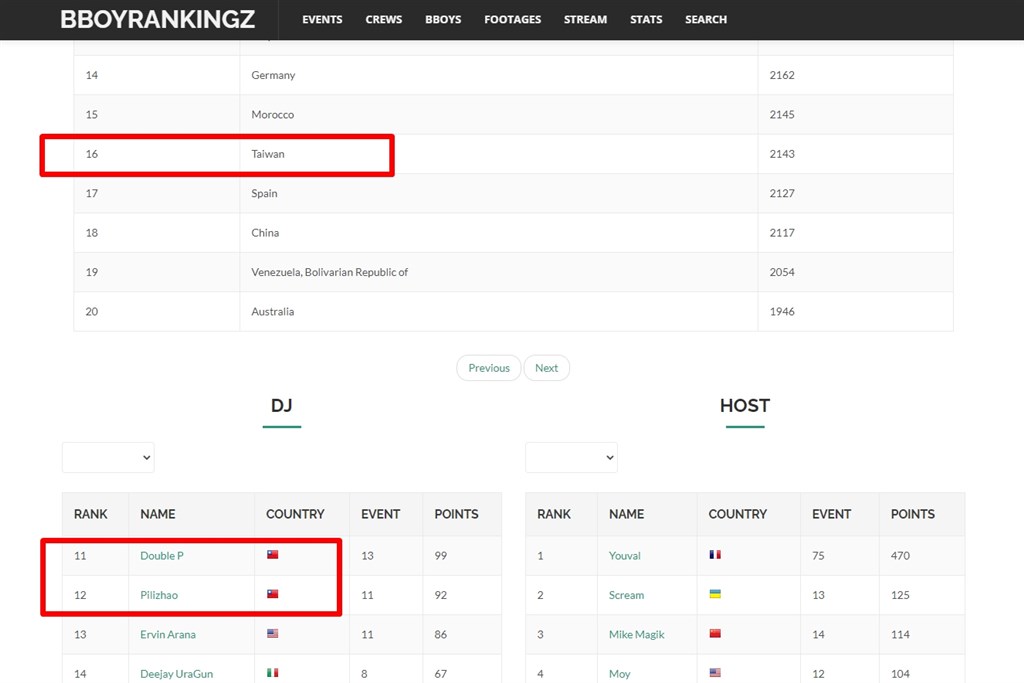
Task: Open FOOTAGES in the top menu
Action: (x=513, y=20)
